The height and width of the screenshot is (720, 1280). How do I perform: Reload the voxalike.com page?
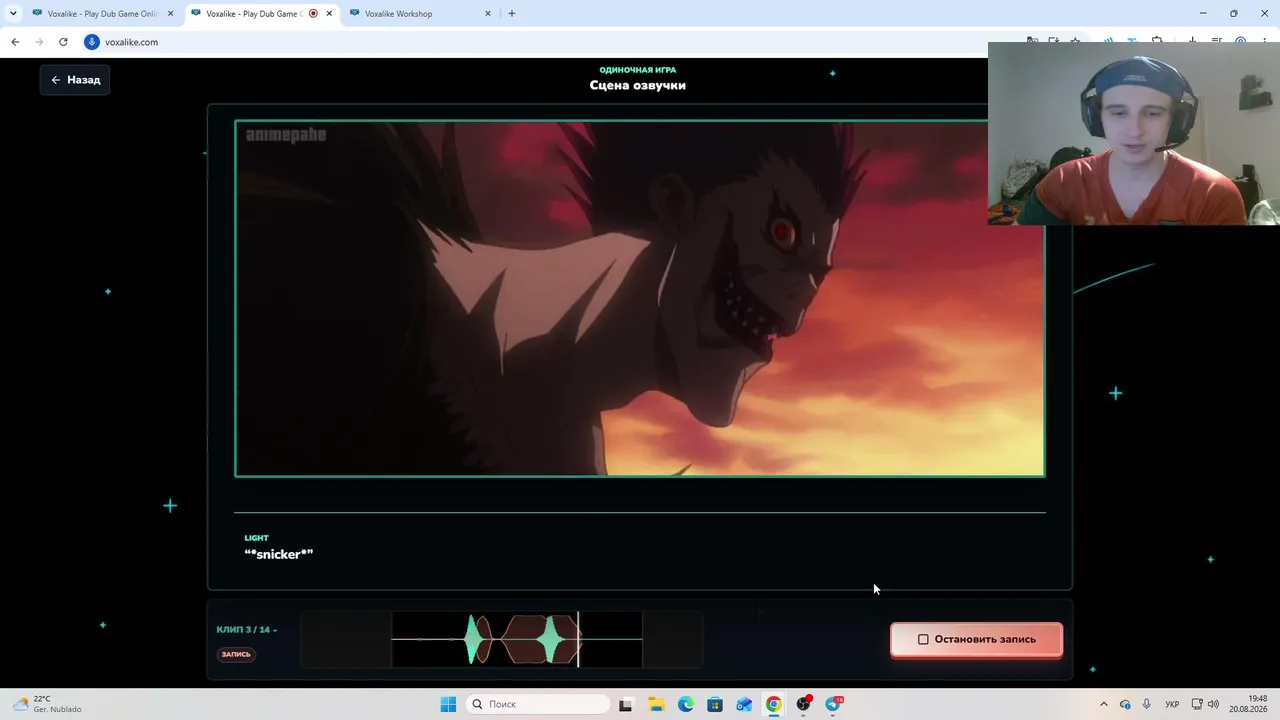pyautogui.click(x=63, y=42)
